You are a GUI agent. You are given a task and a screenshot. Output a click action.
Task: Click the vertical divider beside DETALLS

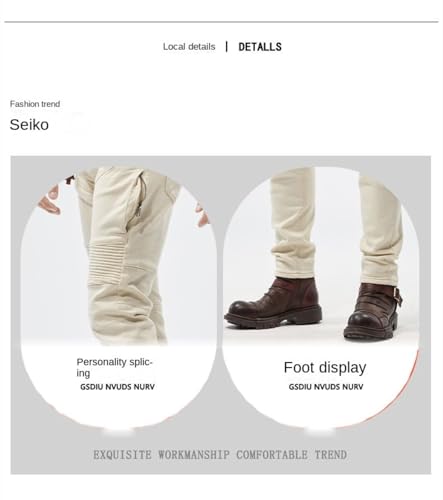(227, 47)
